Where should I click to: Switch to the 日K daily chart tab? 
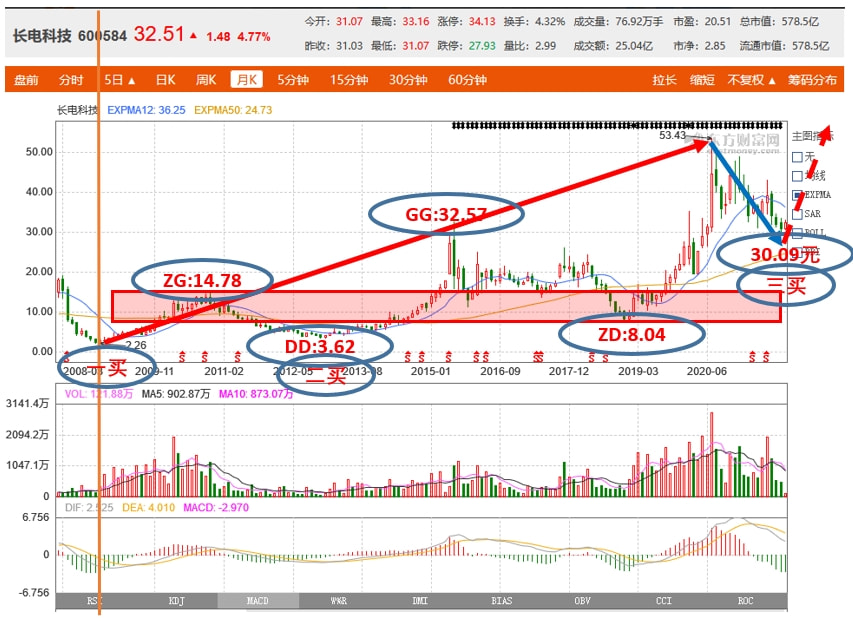click(165, 80)
